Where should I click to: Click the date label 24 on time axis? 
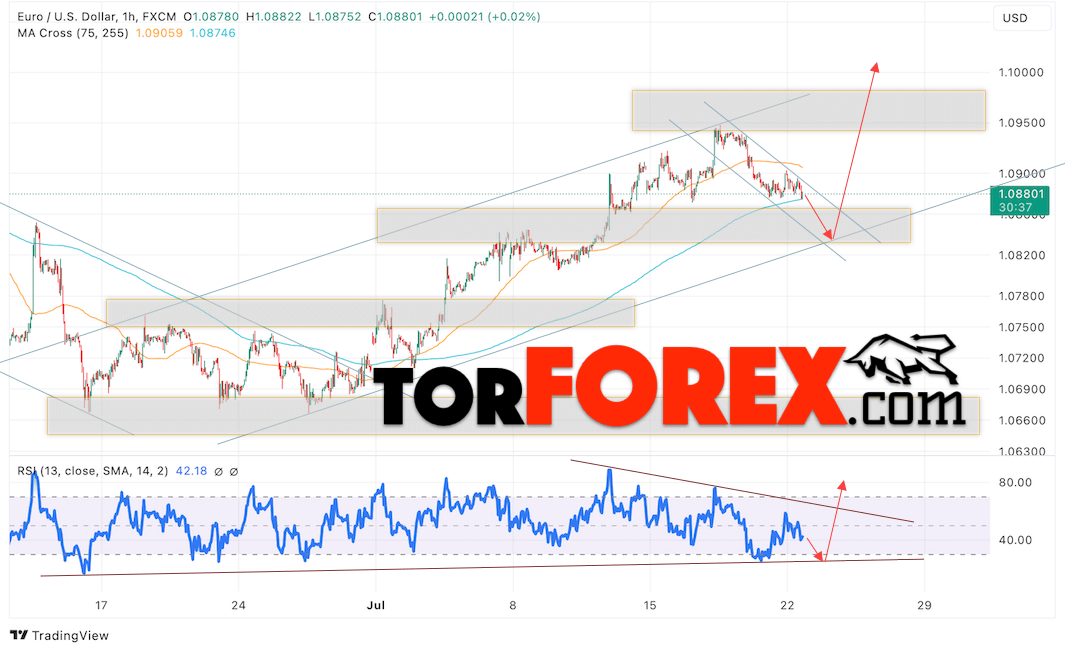point(238,605)
